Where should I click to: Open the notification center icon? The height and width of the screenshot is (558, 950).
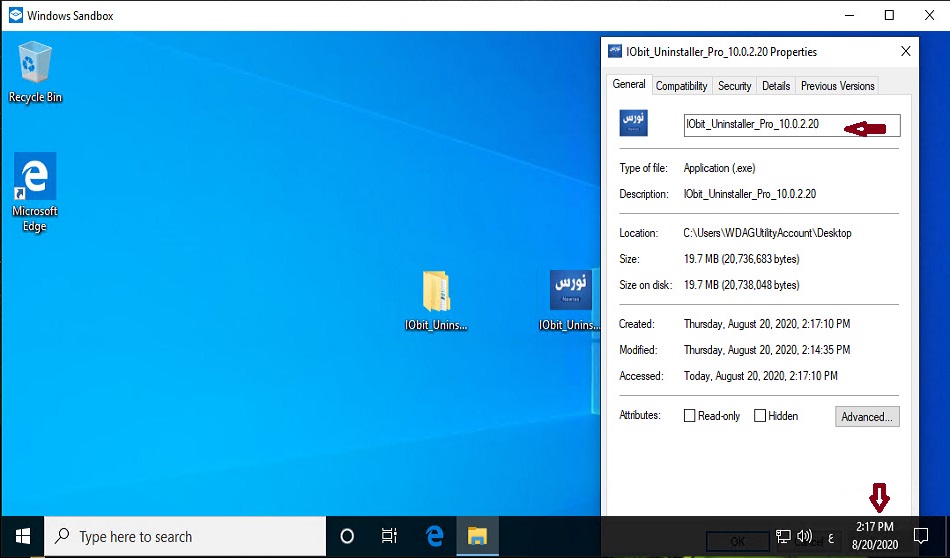(922, 536)
